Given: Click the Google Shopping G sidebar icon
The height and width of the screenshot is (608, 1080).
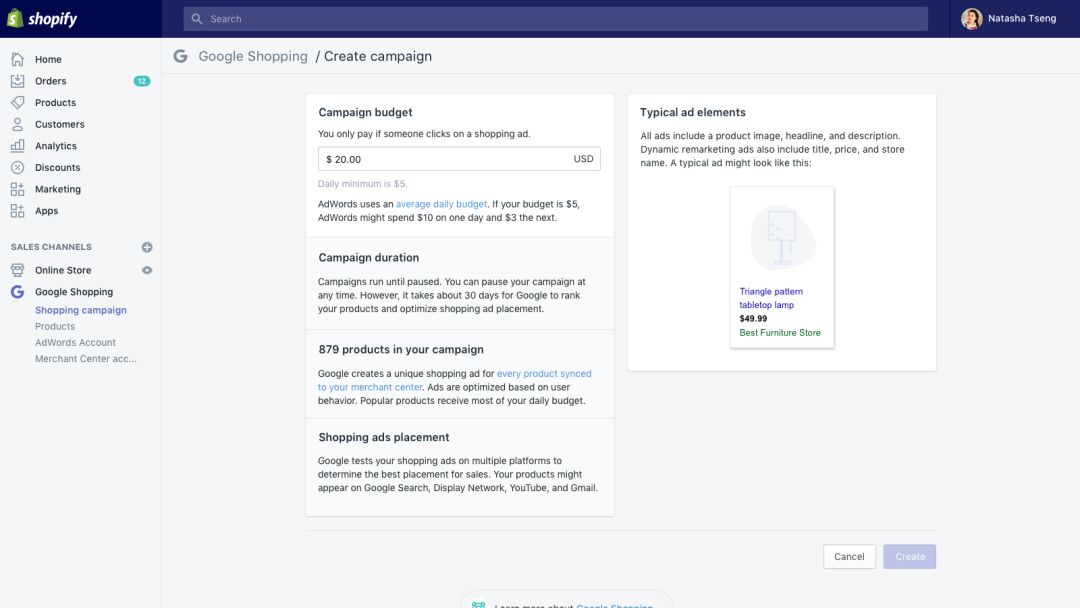Looking at the screenshot, I should [x=17, y=292].
